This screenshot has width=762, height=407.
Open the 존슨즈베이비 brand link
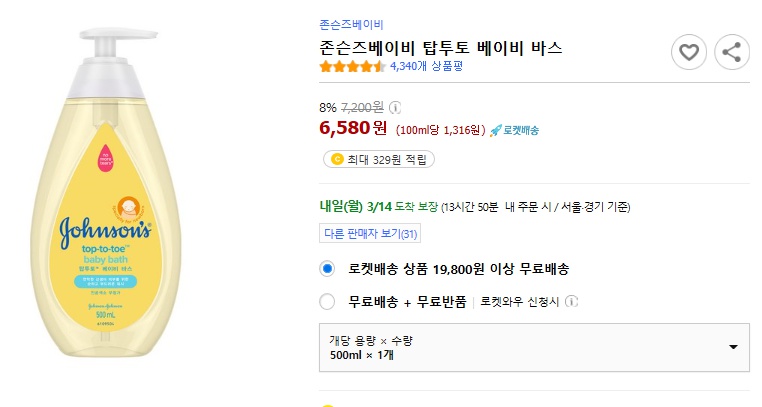click(x=351, y=24)
